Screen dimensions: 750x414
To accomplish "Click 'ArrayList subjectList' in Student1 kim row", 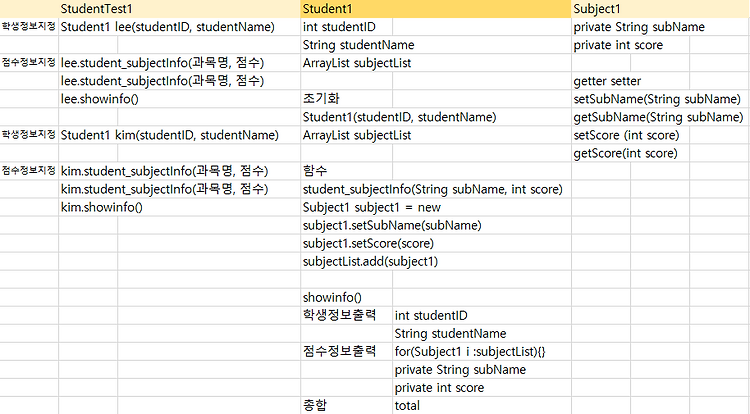I will tap(357, 135).
